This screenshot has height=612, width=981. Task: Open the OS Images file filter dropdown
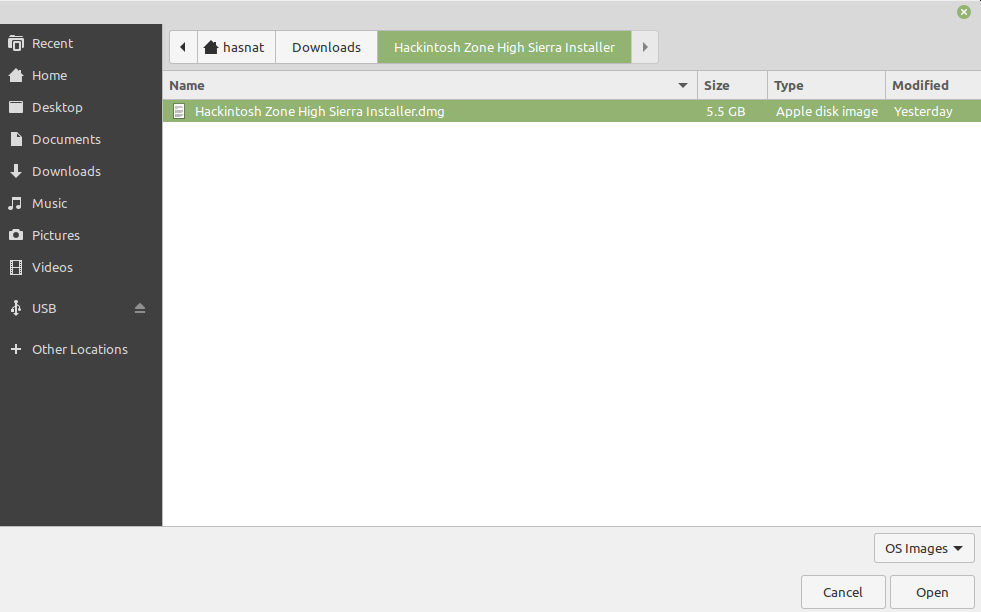click(x=924, y=548)
